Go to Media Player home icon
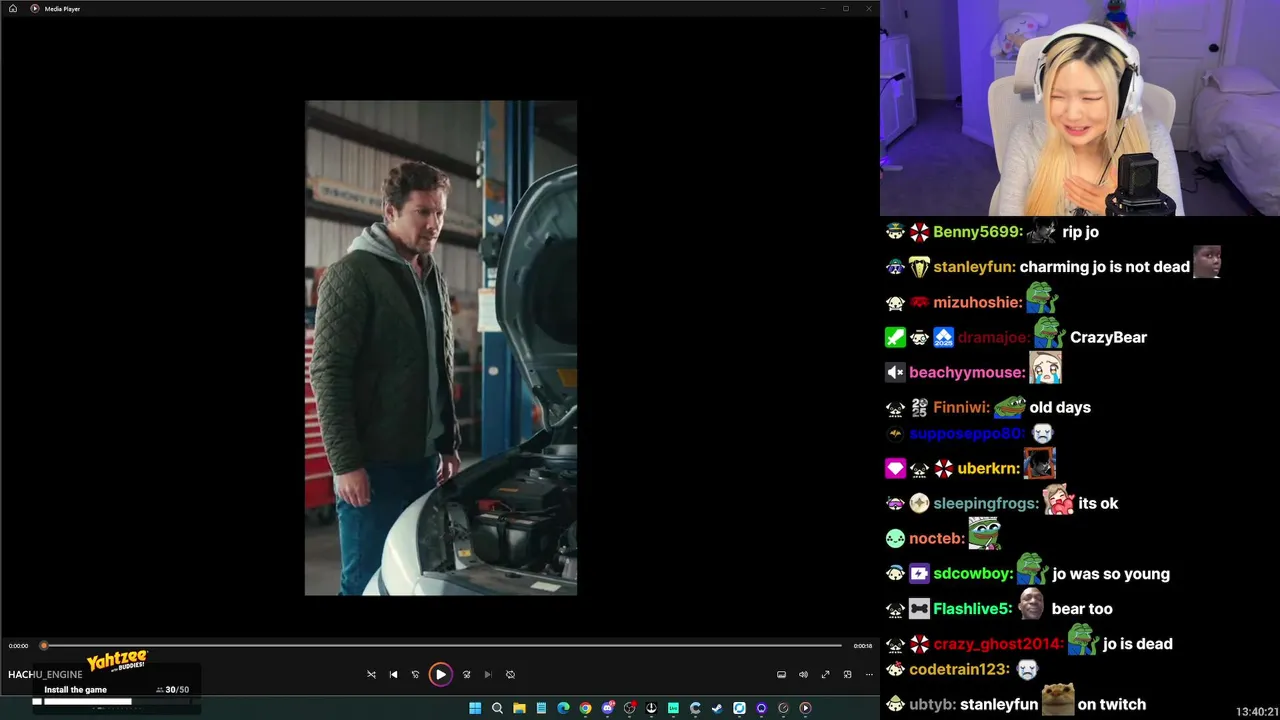 pyautogui.click(x=13, y=8)
